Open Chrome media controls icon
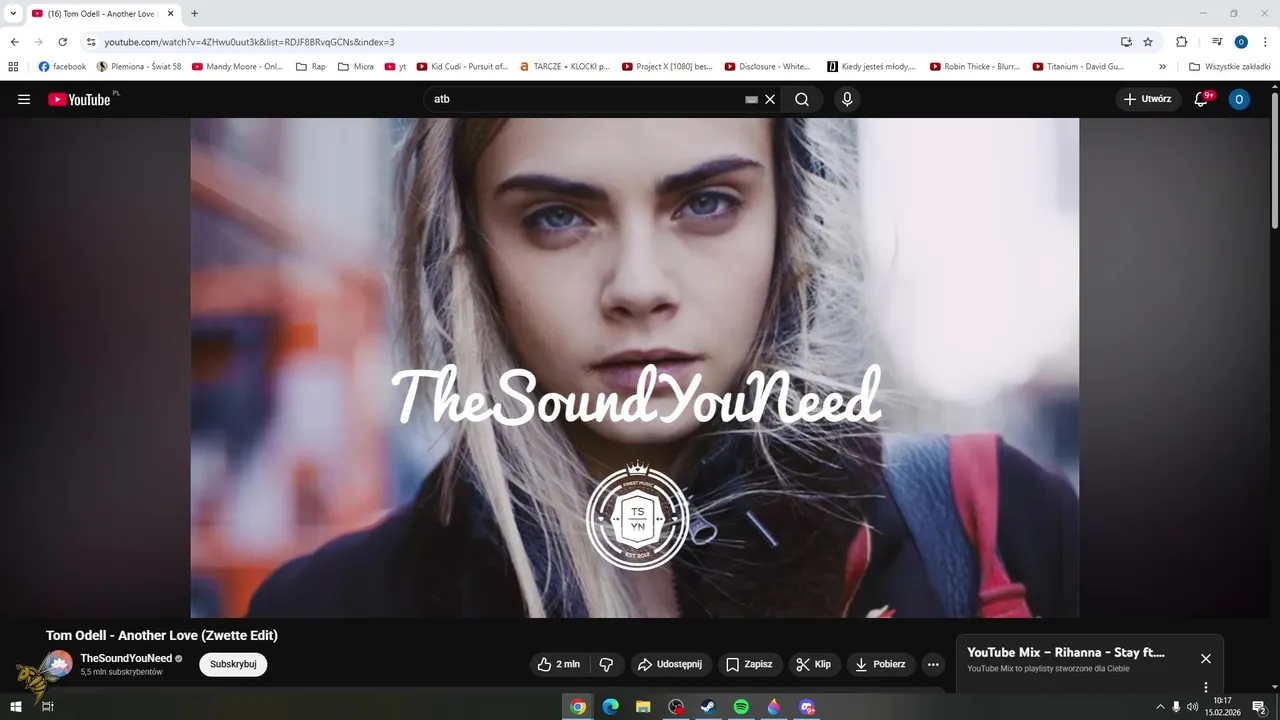1280x720 pixels. point(1217,42)
